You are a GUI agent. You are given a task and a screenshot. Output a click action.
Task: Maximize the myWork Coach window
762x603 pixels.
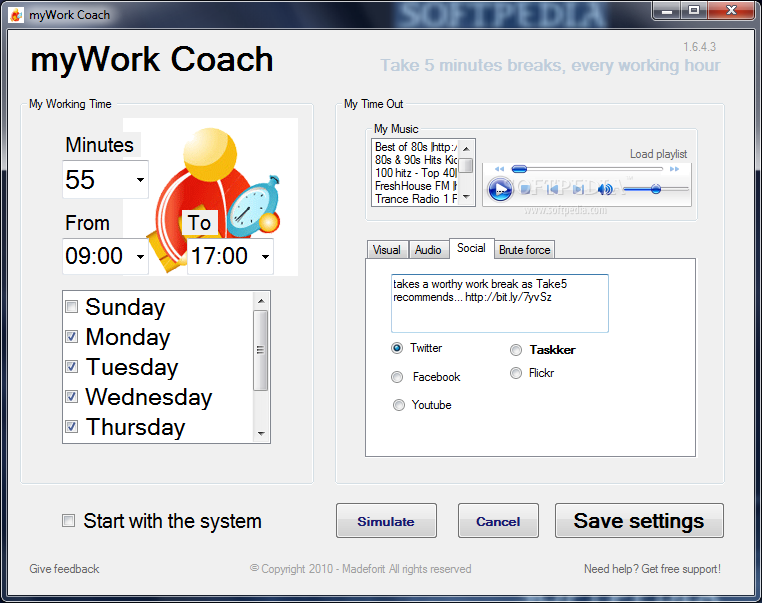pyautogui.click(x=694, y=11)
